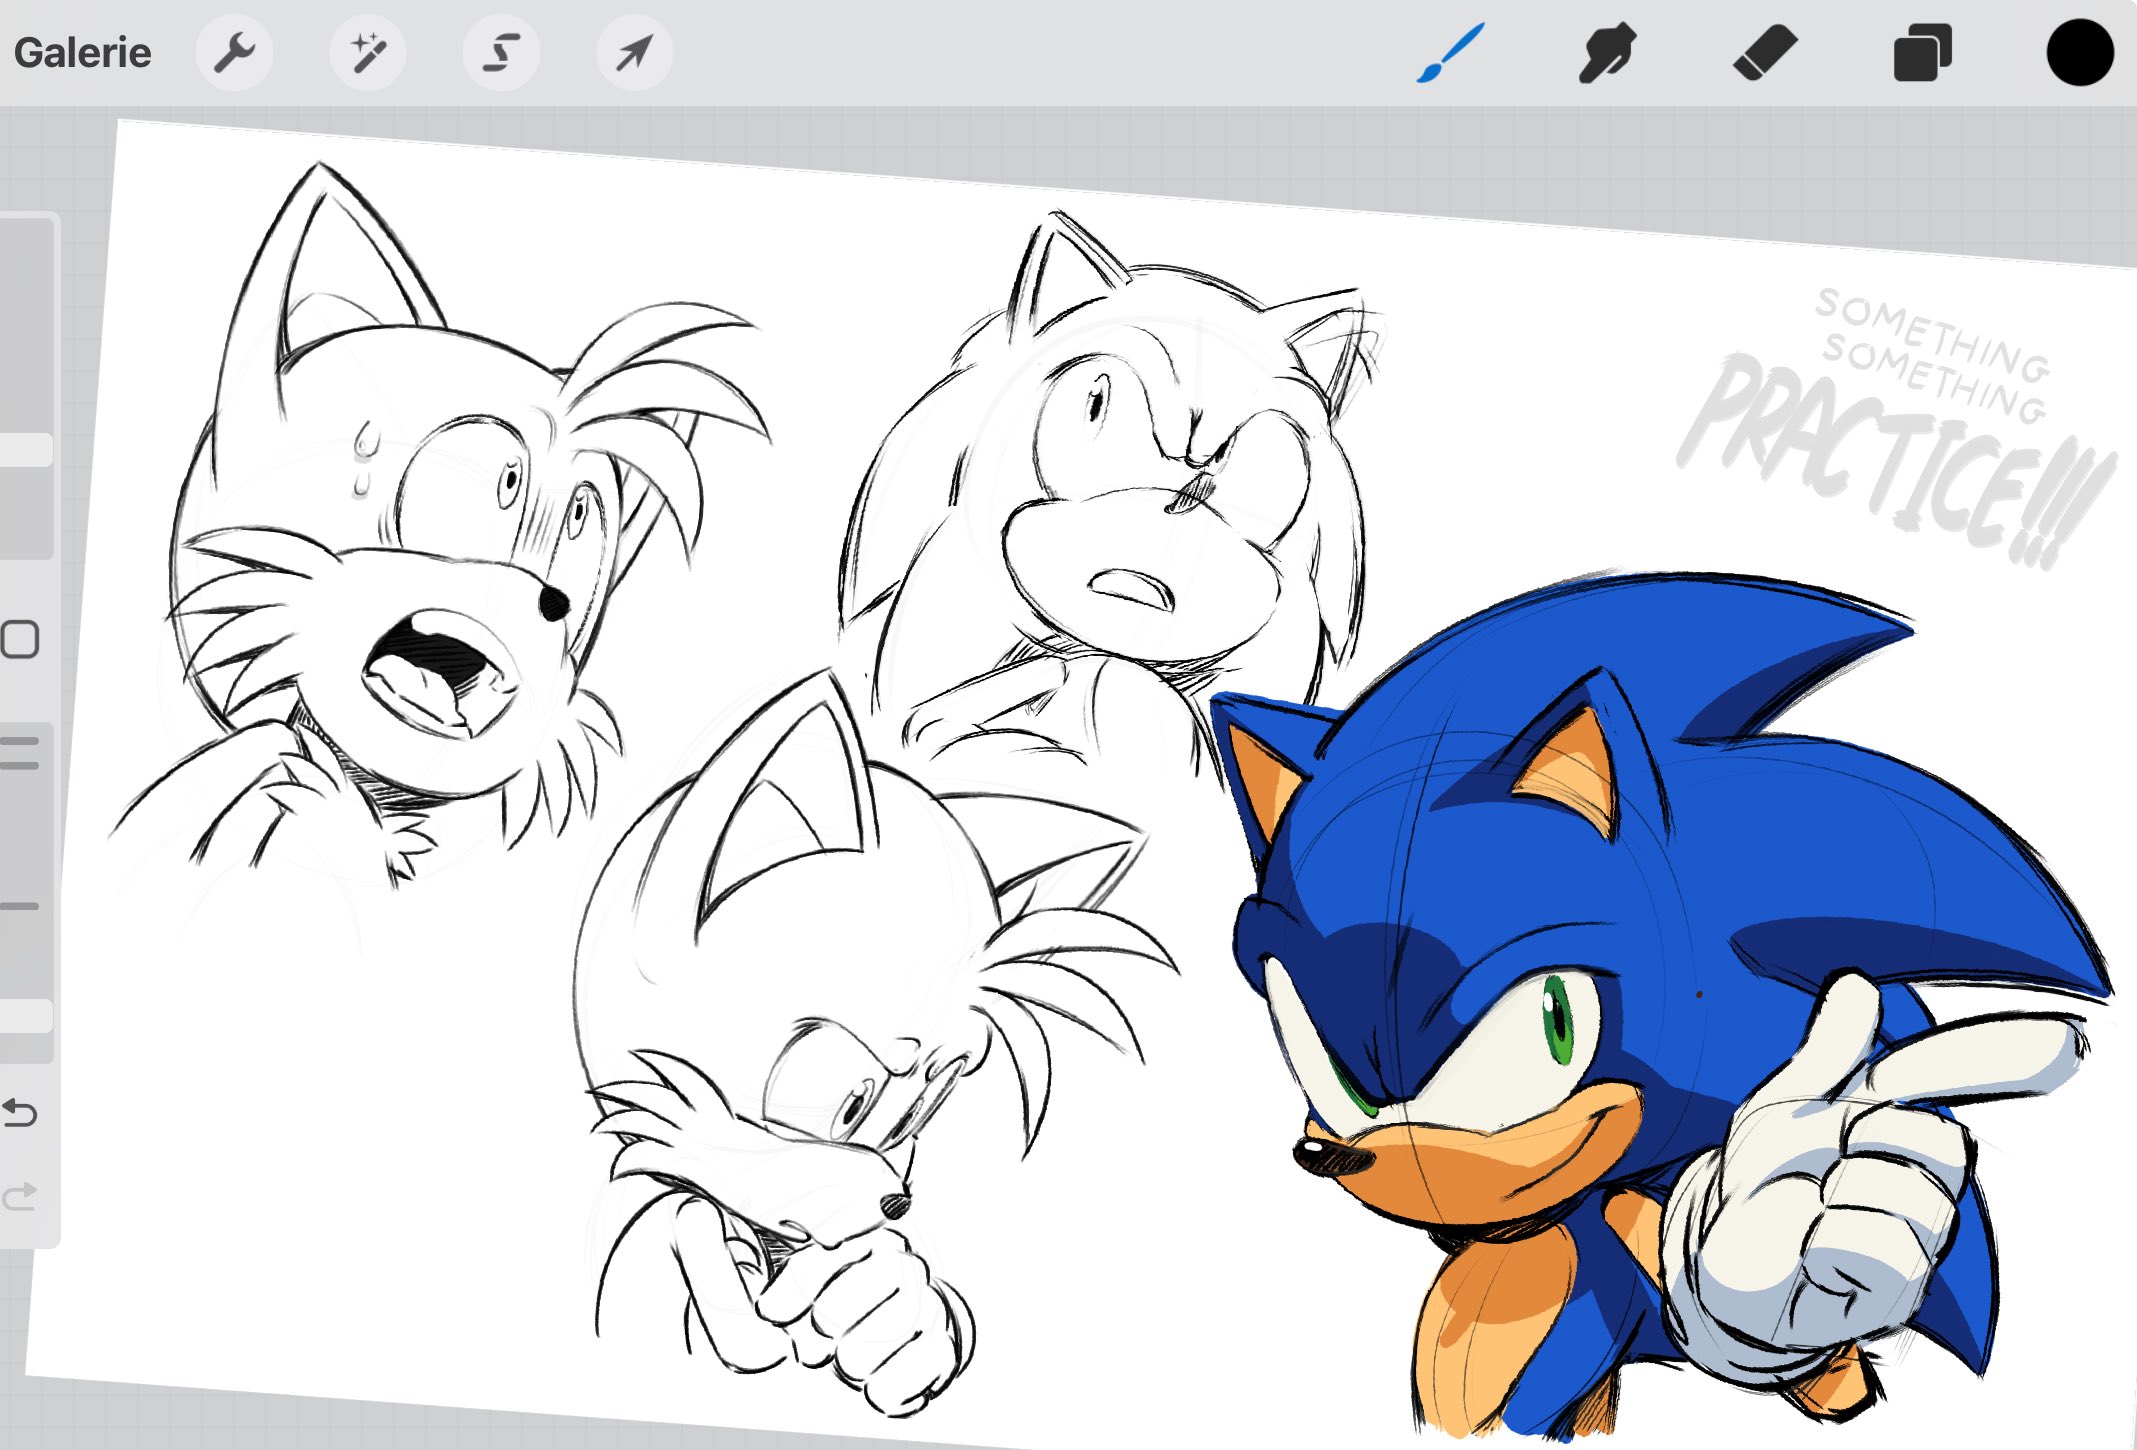The width and height of the screenshot is (2137, 1450).
Task: Tap the square modify button in sidebar
Action: coord(20,640)
